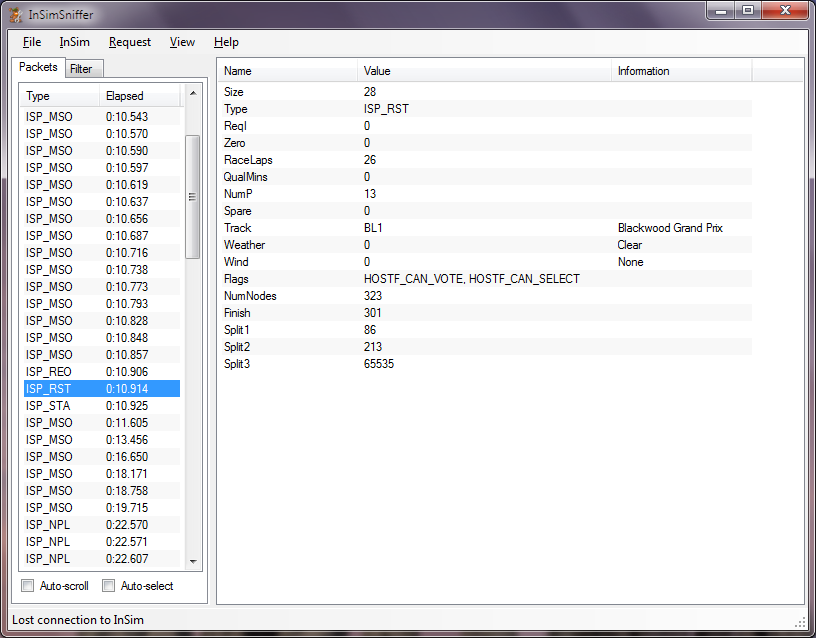Image resolution: width=816 pixels, height=638 pixels.
Task: Click the Split3 value 65535
Action: tap(379, 364)
